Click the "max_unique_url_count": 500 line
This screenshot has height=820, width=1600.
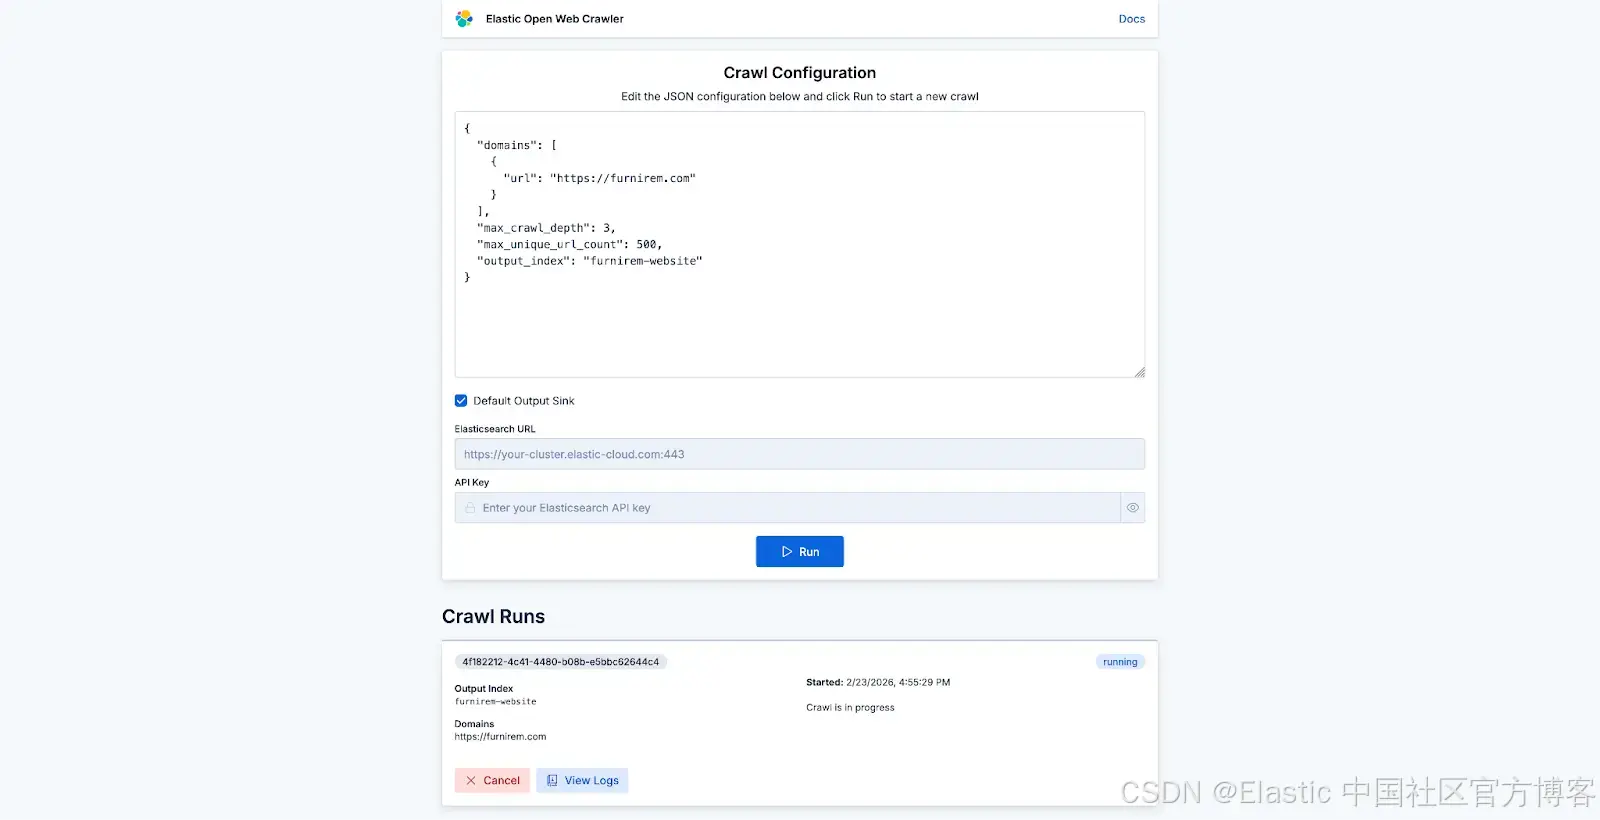pyautogui.click(x=569, y=244)
